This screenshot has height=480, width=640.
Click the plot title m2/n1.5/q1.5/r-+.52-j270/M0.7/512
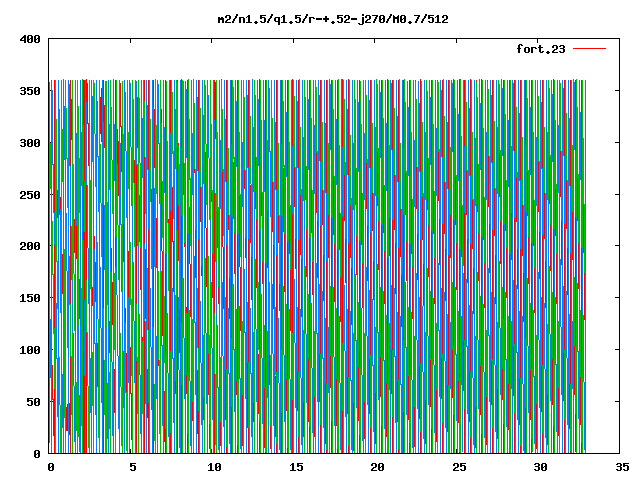pos(333,19)
